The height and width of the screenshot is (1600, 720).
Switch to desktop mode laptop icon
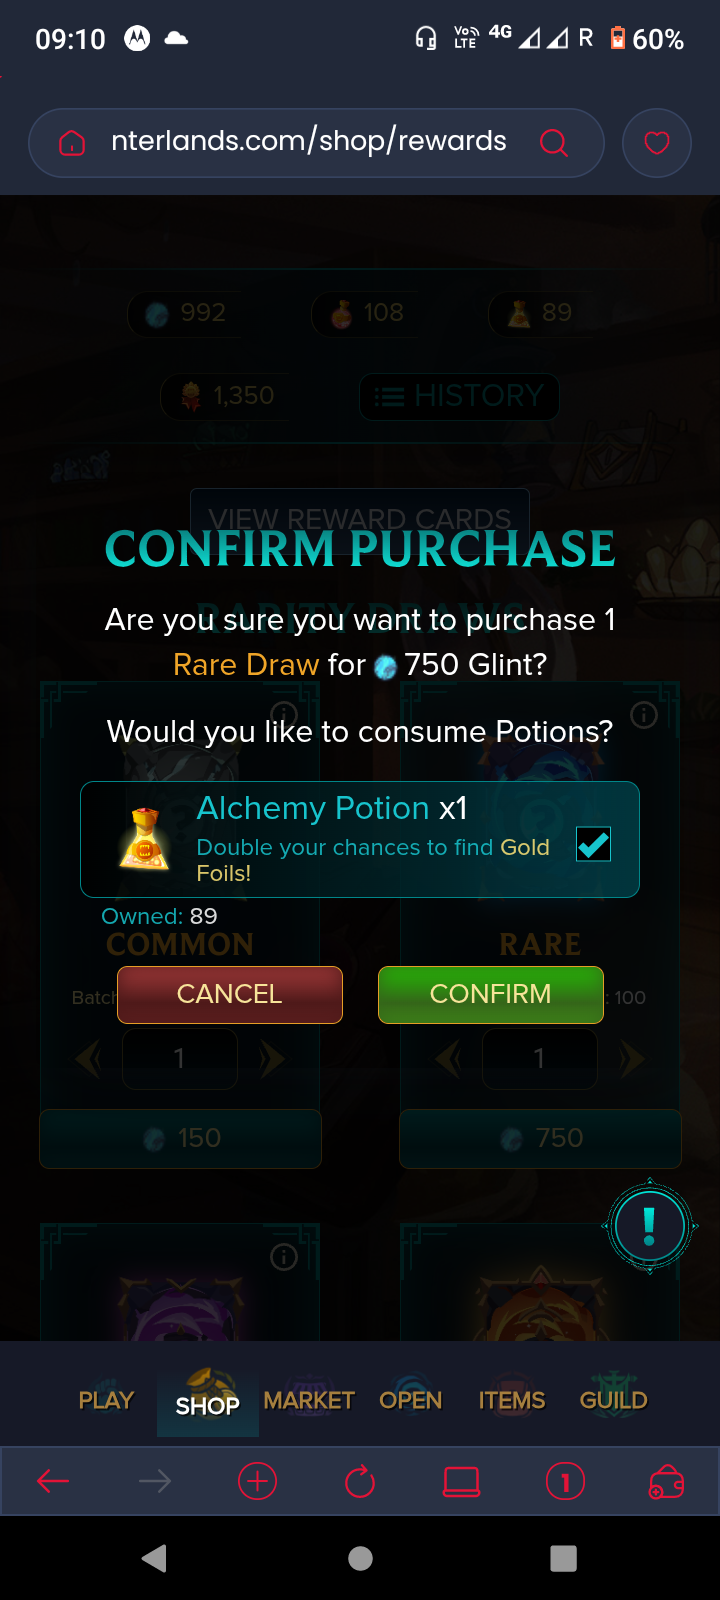(461, 1481)
